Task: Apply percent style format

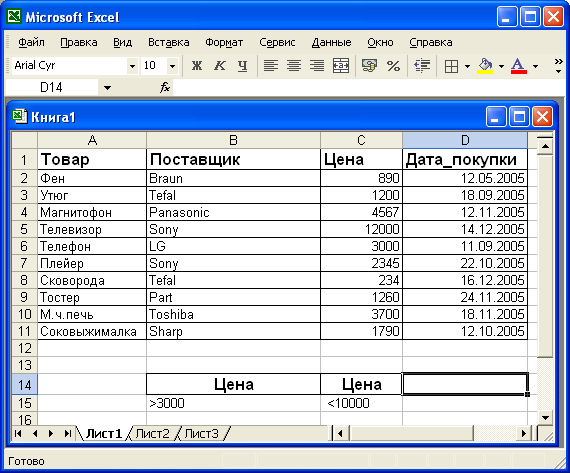Action: click(x=393, y=66)
